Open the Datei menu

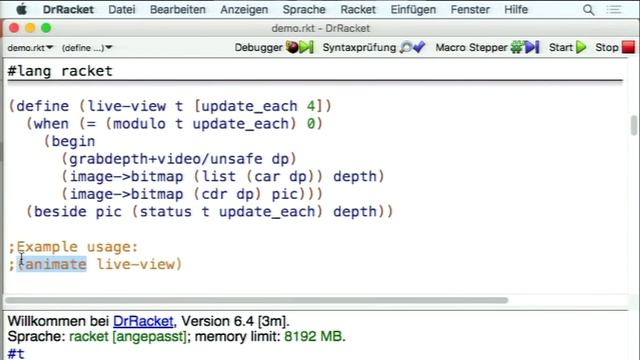[x=122, y=9]
